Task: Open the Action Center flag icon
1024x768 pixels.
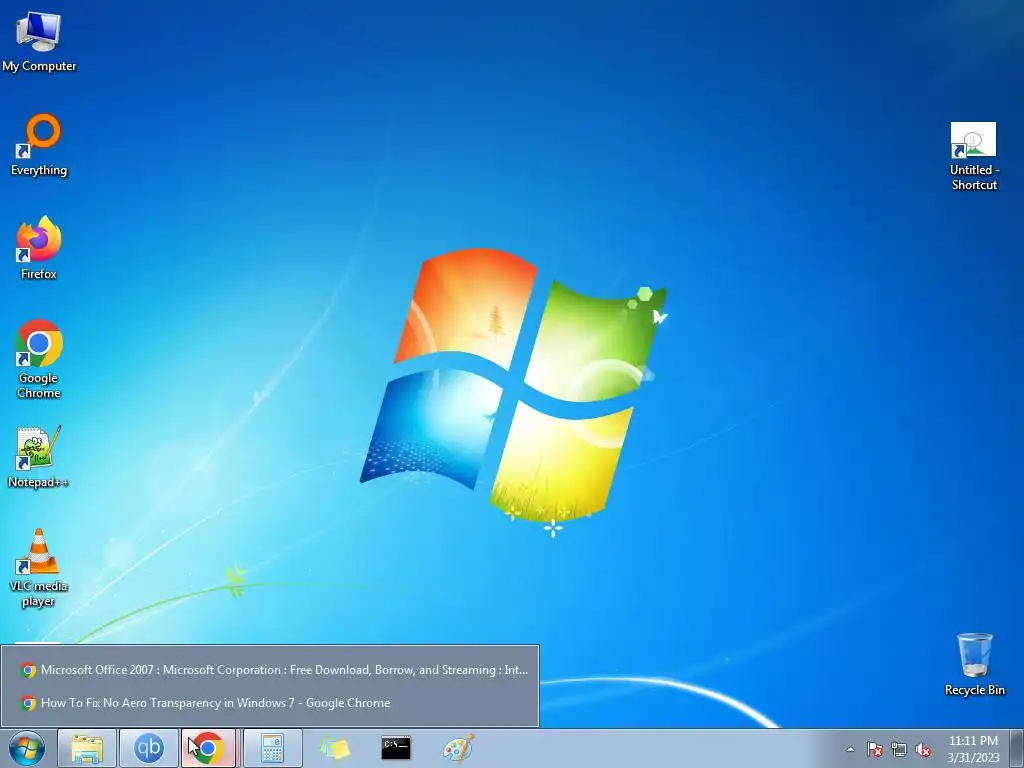Action: click(874, 749)
